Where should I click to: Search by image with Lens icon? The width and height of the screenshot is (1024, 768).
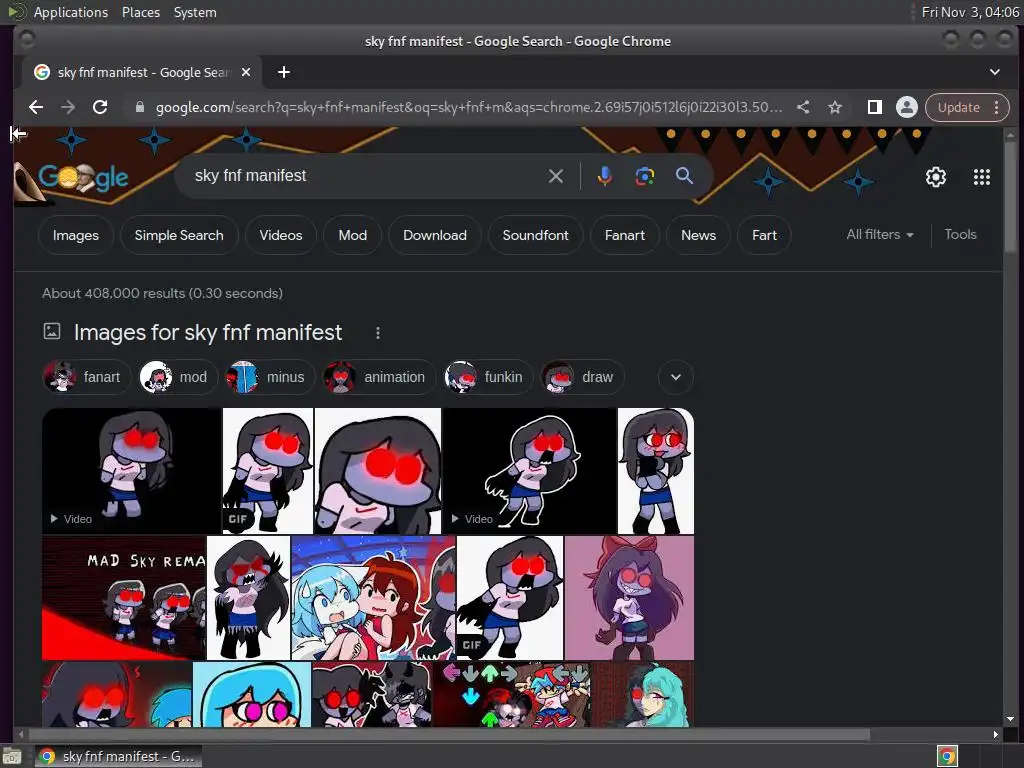tap(645, 176)
